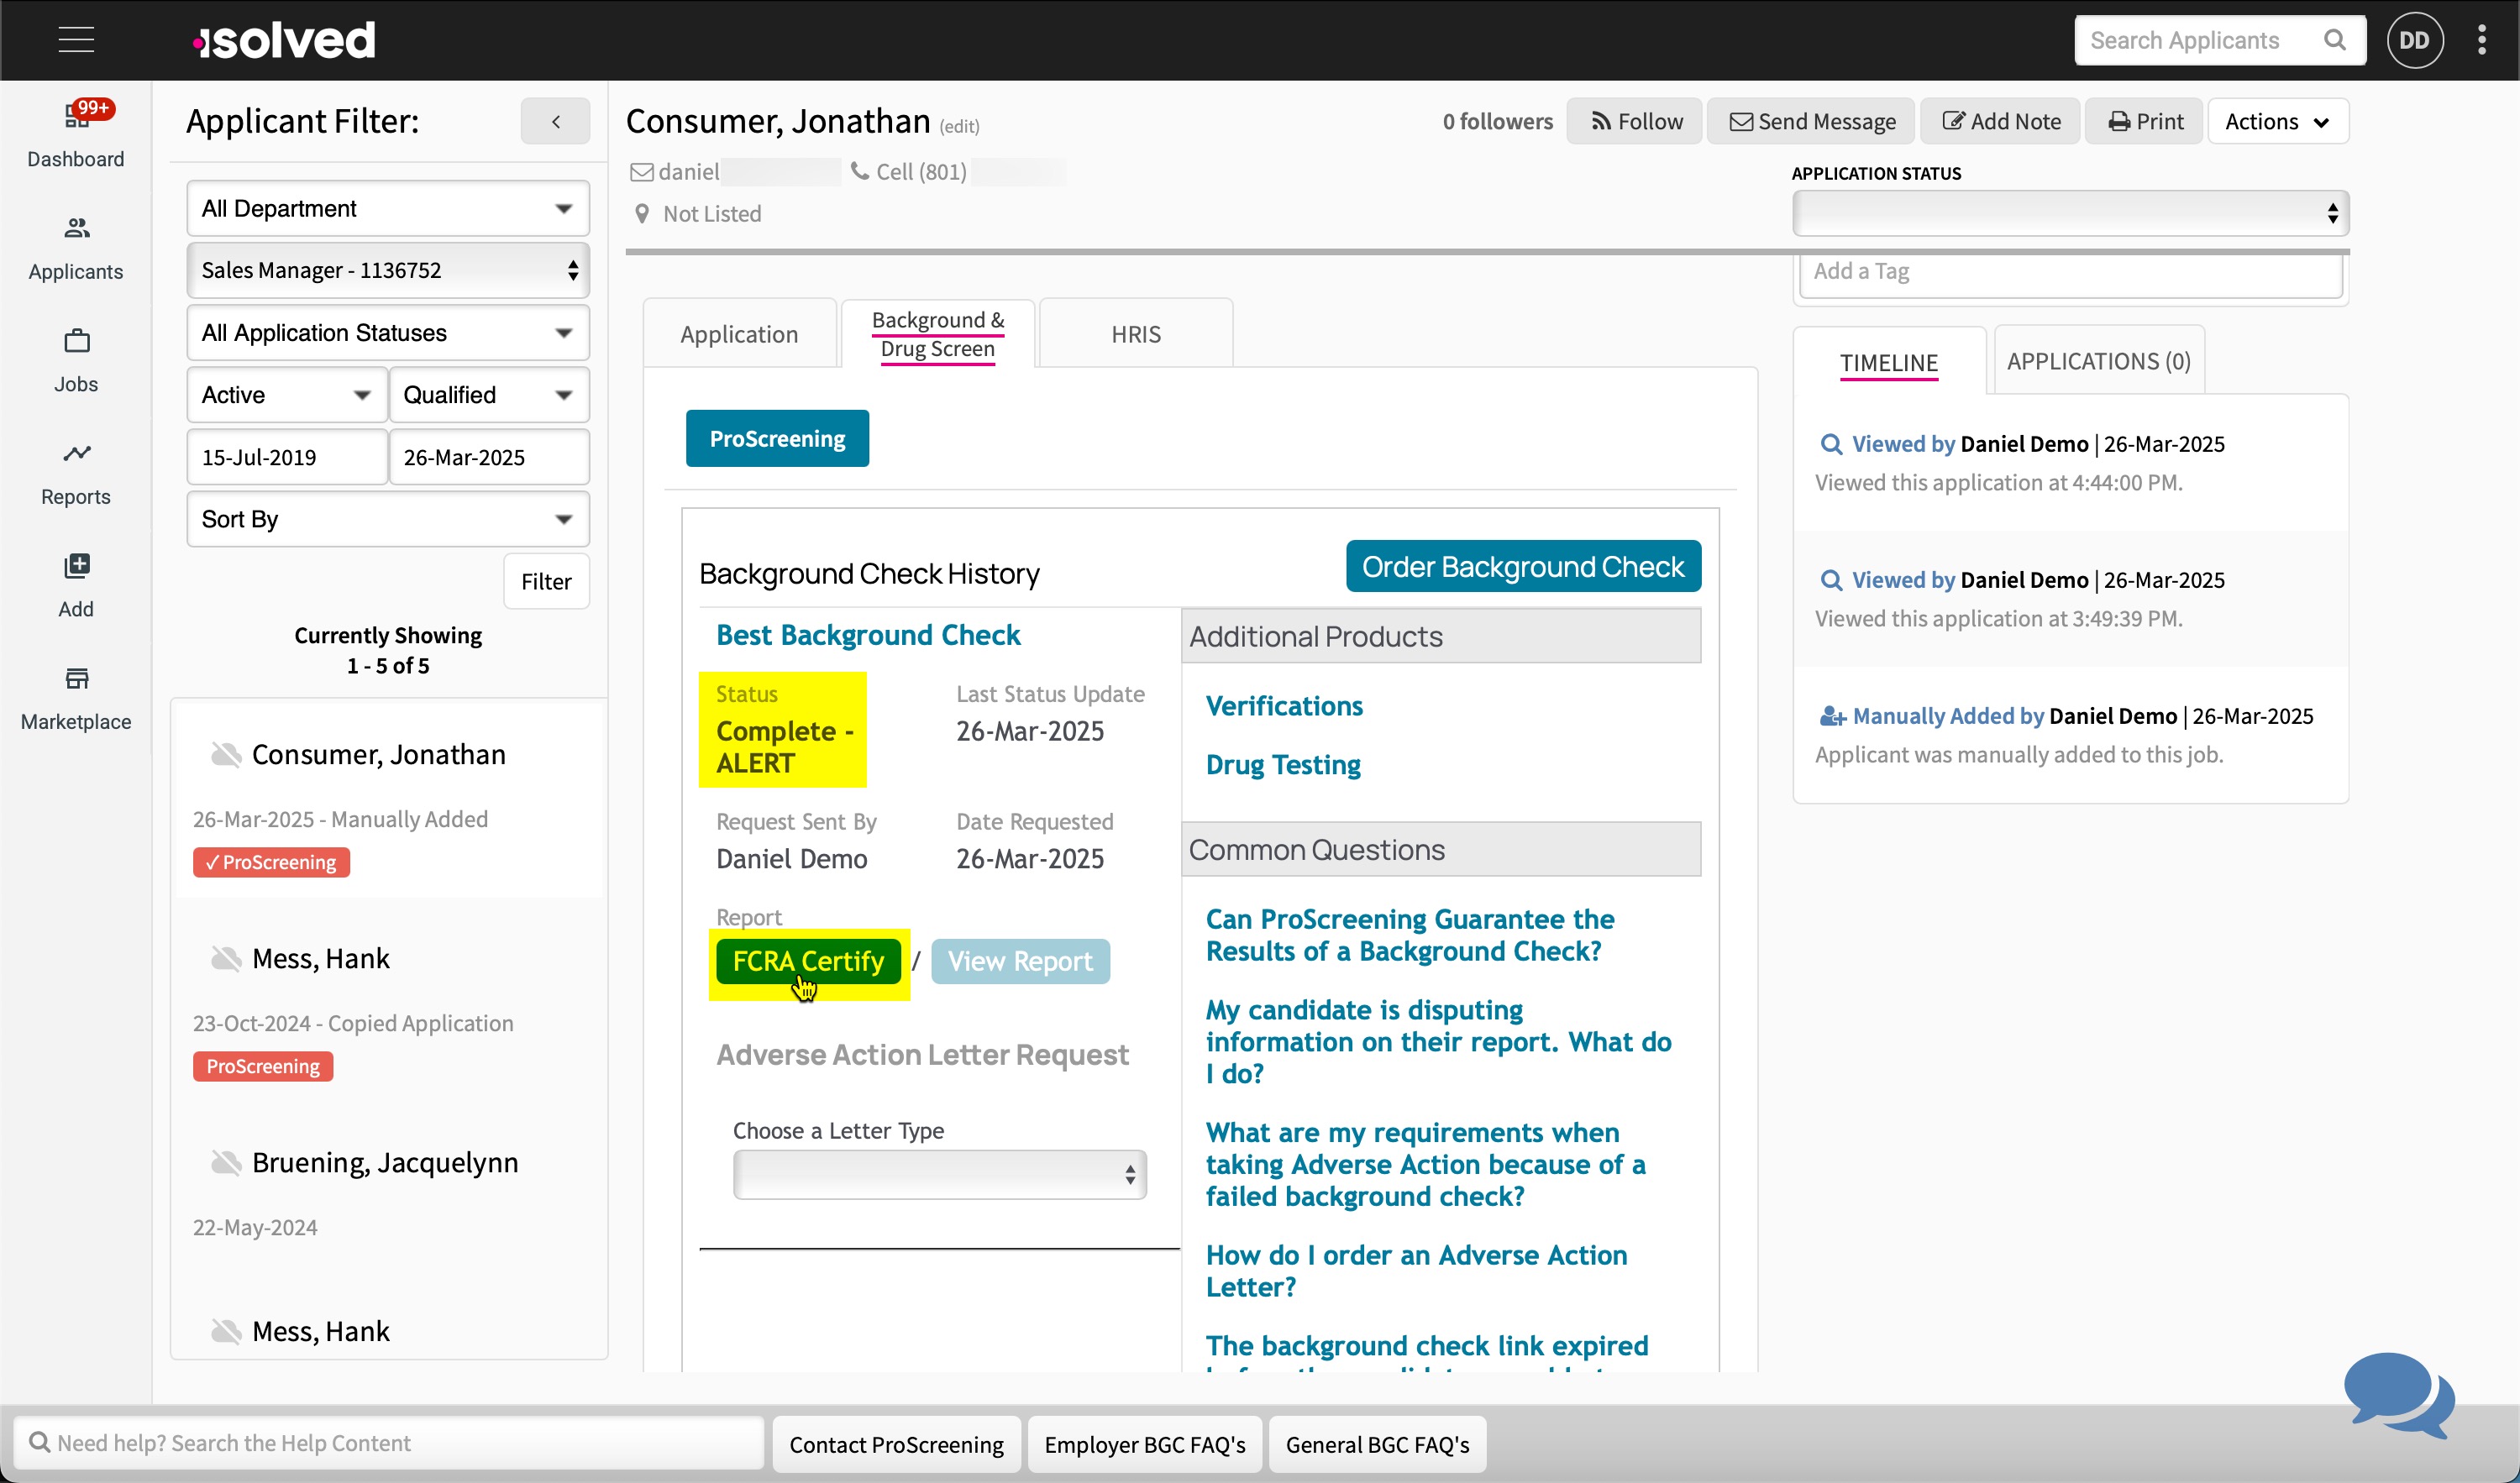This screenshot has width=2520, height=1483.
Task: Open Applicants in sidebar
Action: (x=76, y=249)
